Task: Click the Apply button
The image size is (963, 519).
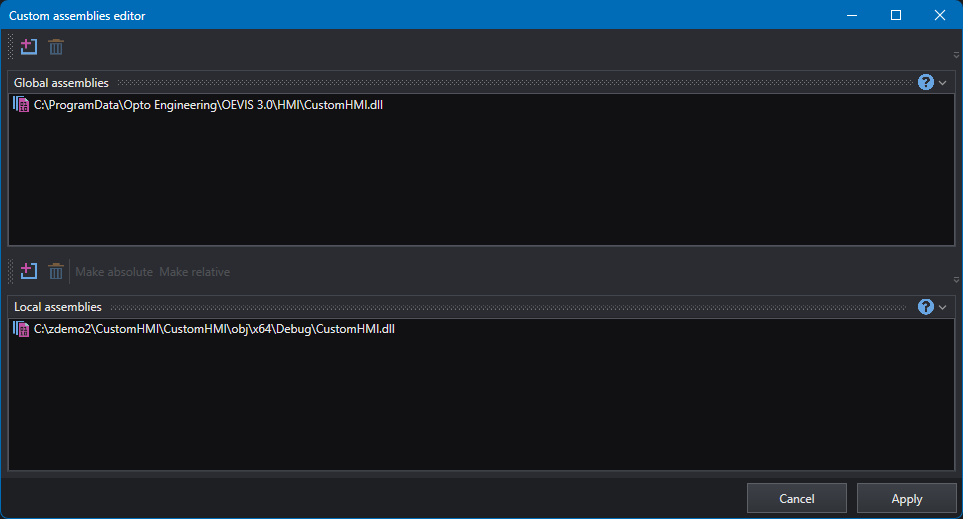Action: pyautogui.click(x=906, y=498)
